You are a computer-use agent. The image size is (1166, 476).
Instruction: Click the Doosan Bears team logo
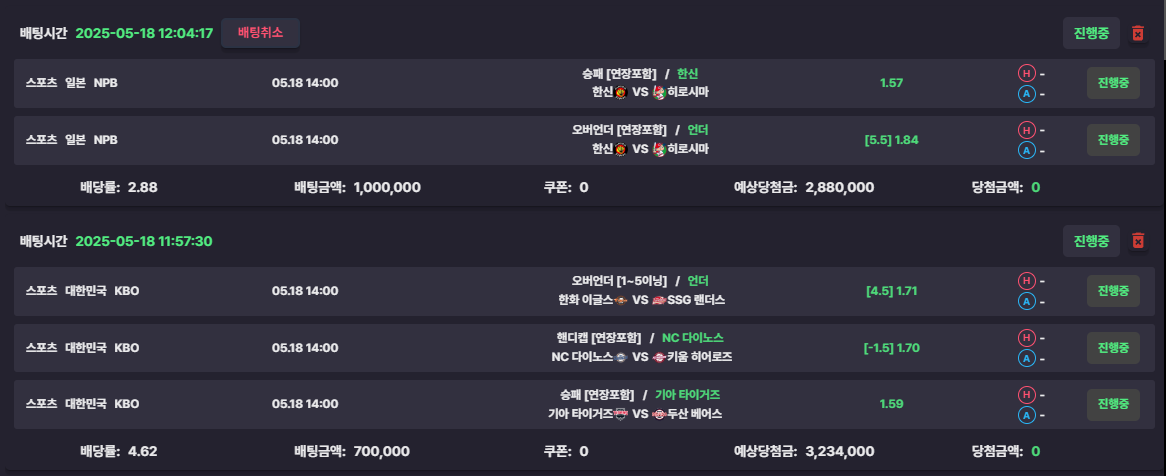(660, 414)
